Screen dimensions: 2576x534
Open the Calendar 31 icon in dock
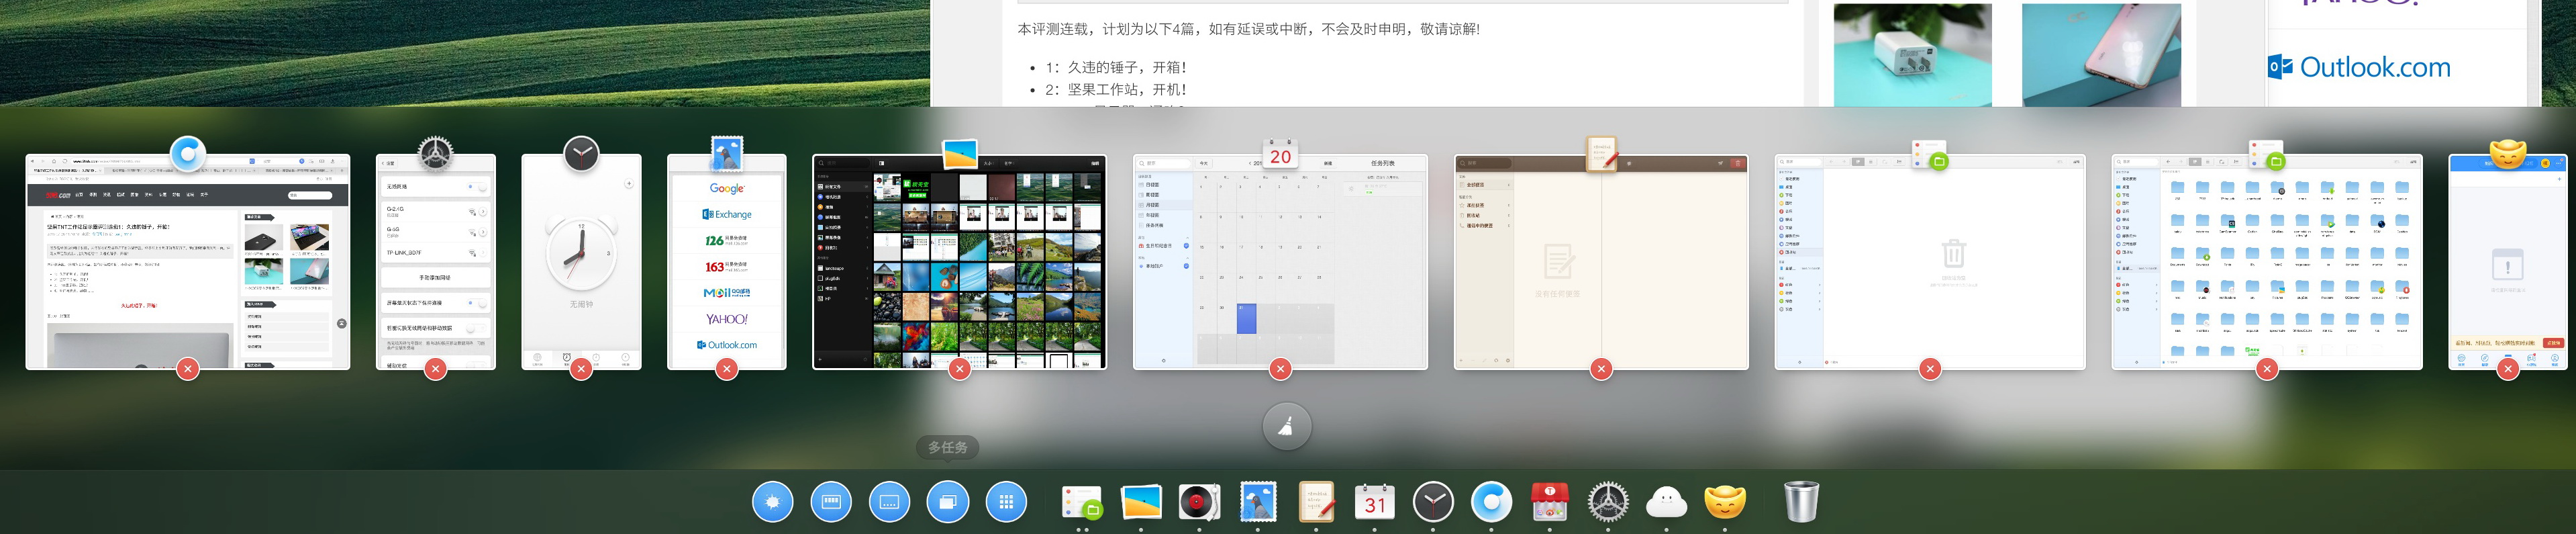1374,503
